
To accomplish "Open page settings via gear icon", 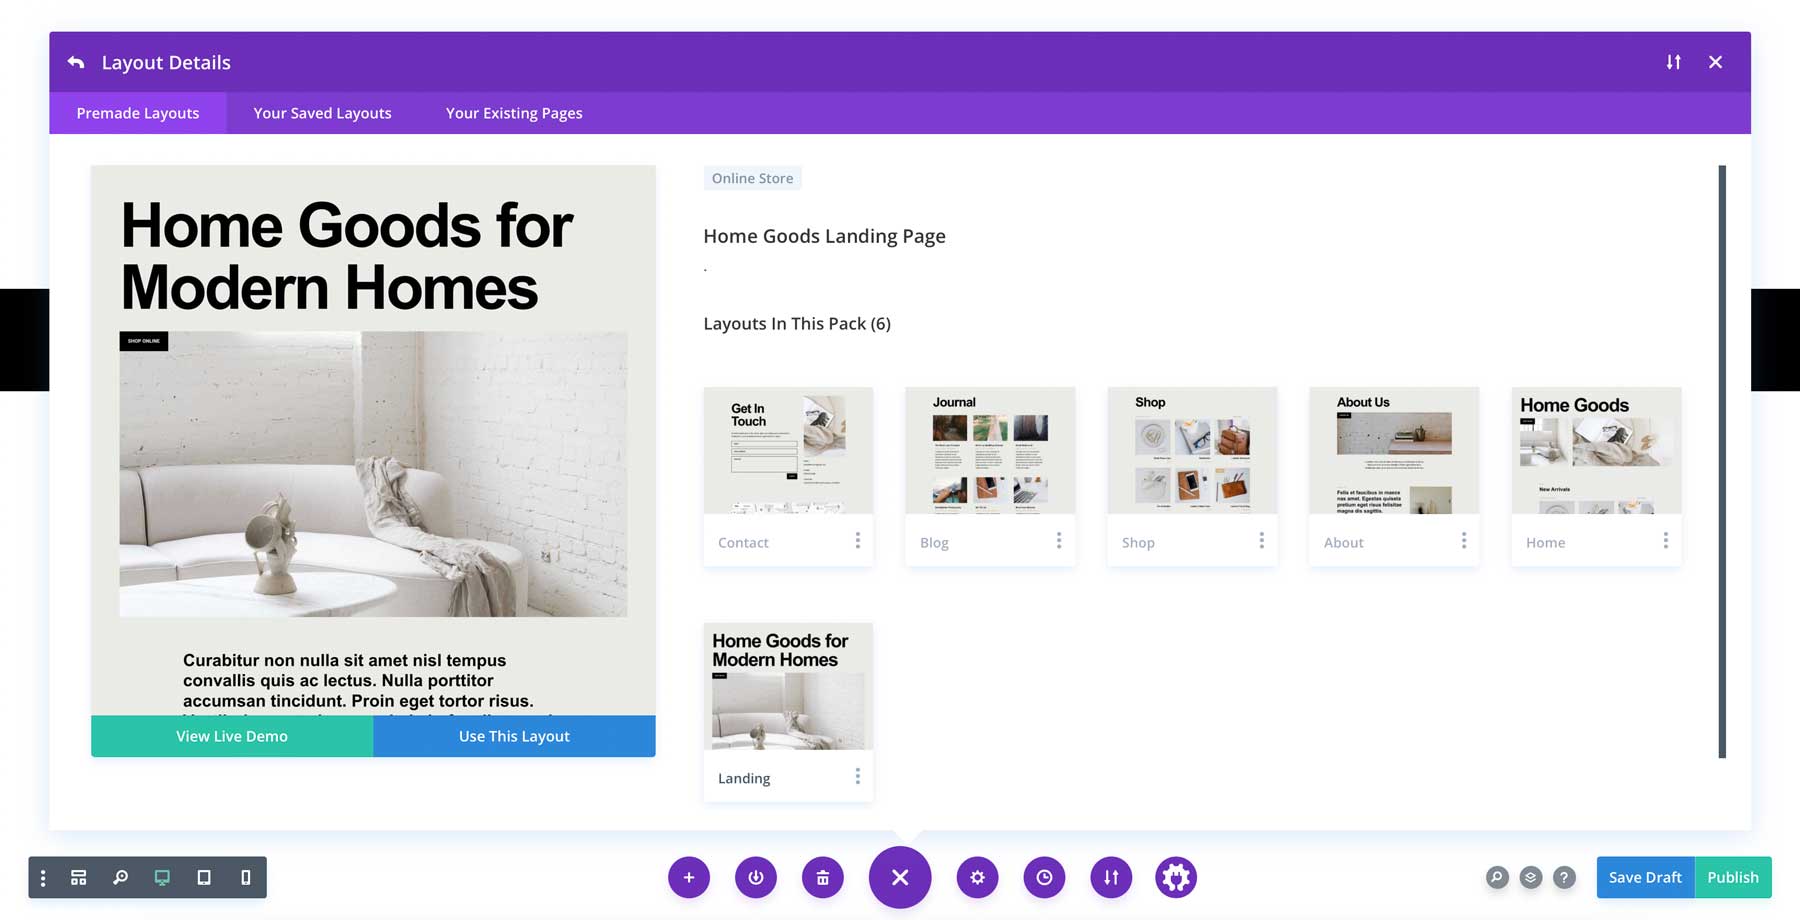I will coord(978,877).
